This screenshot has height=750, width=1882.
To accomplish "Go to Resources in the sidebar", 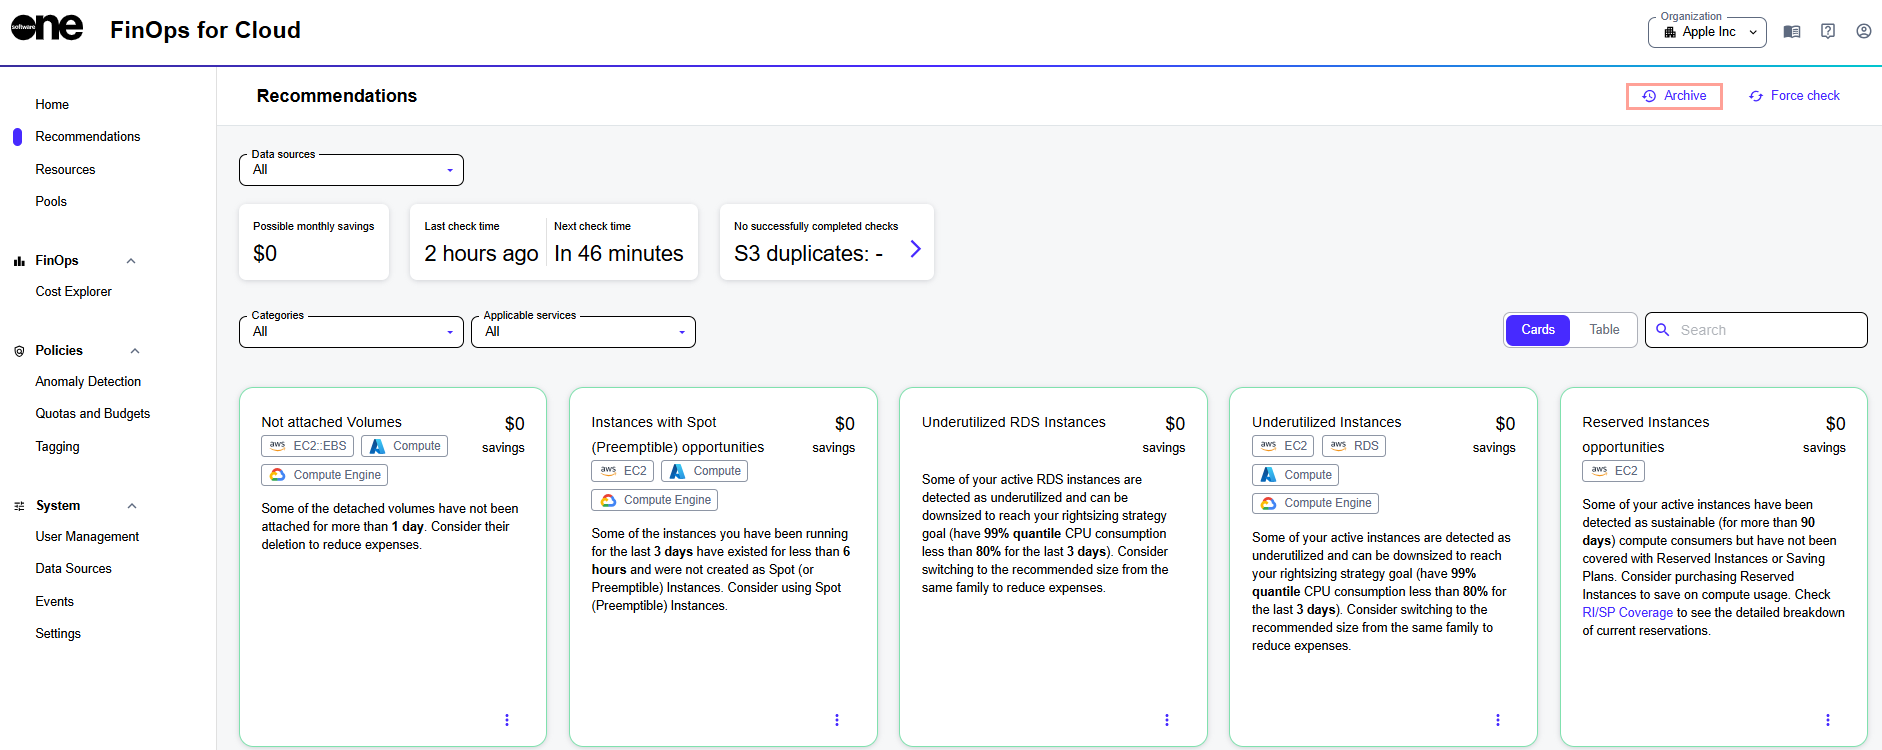I will (x=65, y=170).
